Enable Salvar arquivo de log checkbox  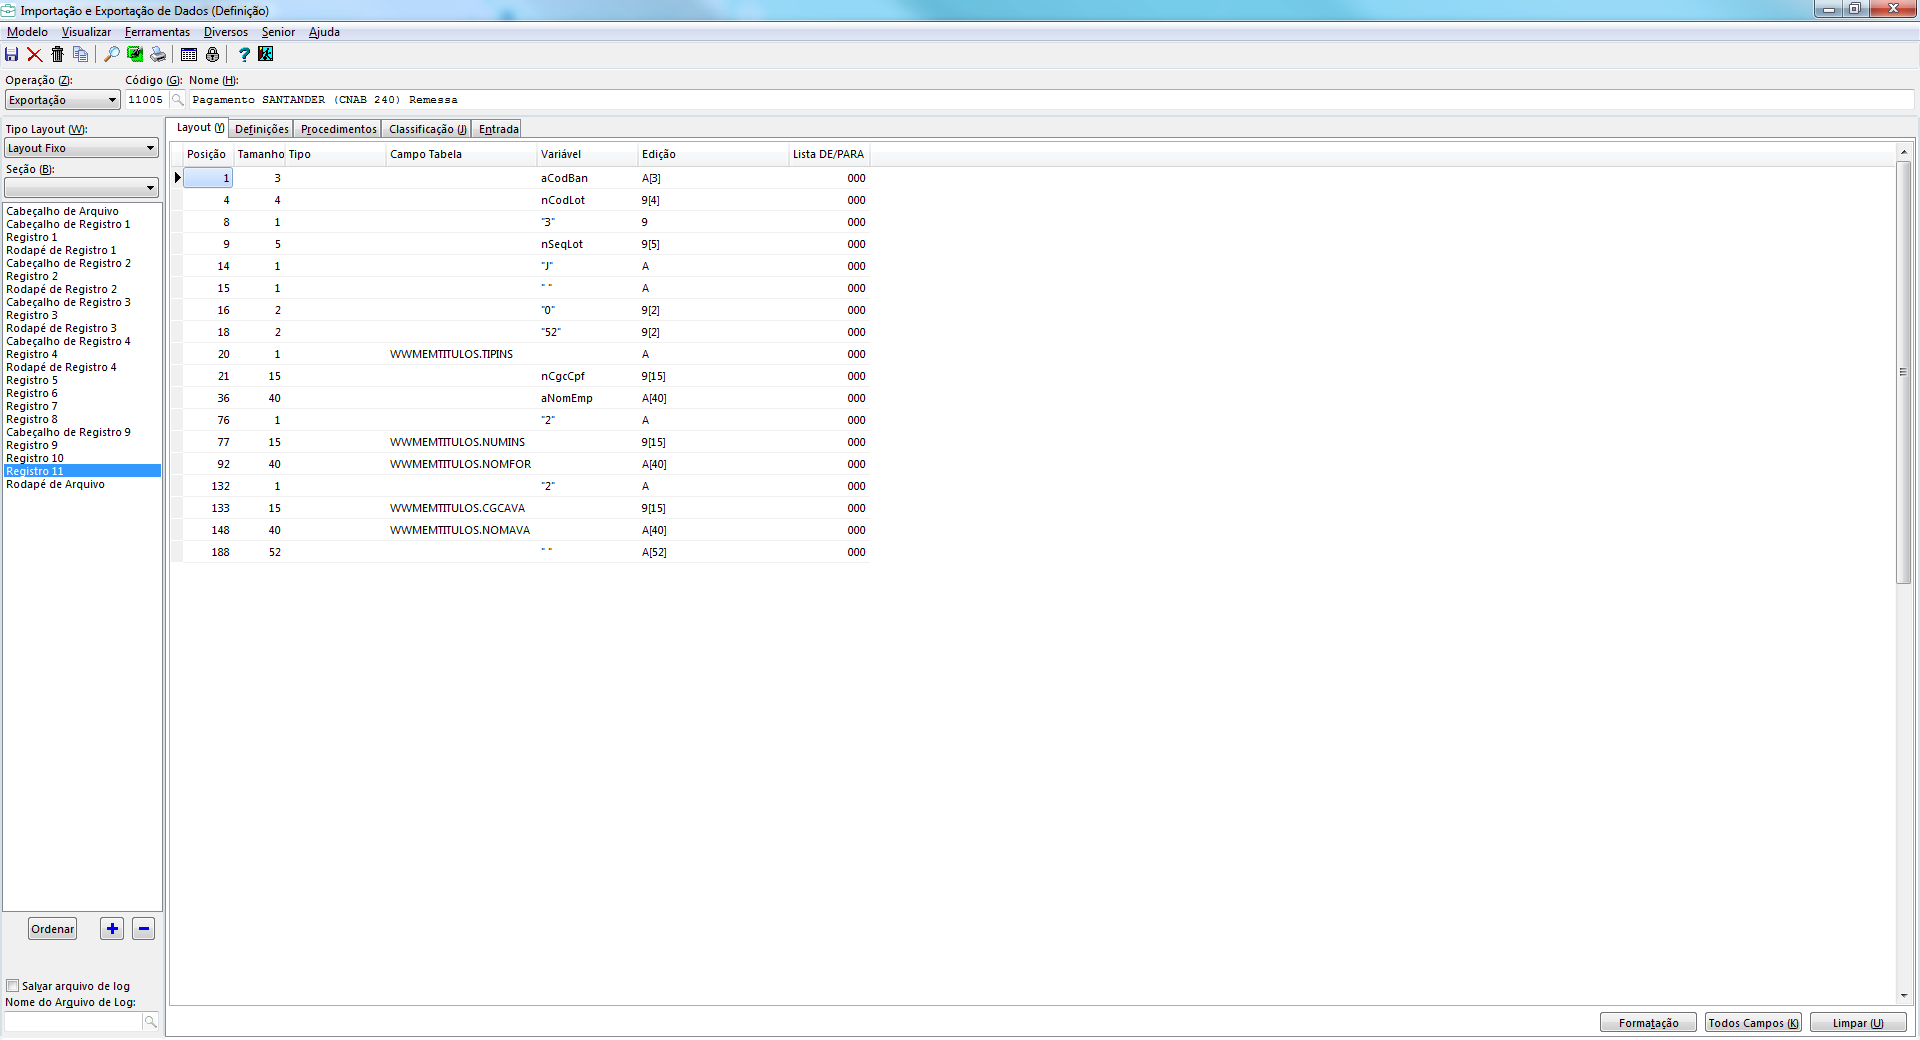pos(13,986)
